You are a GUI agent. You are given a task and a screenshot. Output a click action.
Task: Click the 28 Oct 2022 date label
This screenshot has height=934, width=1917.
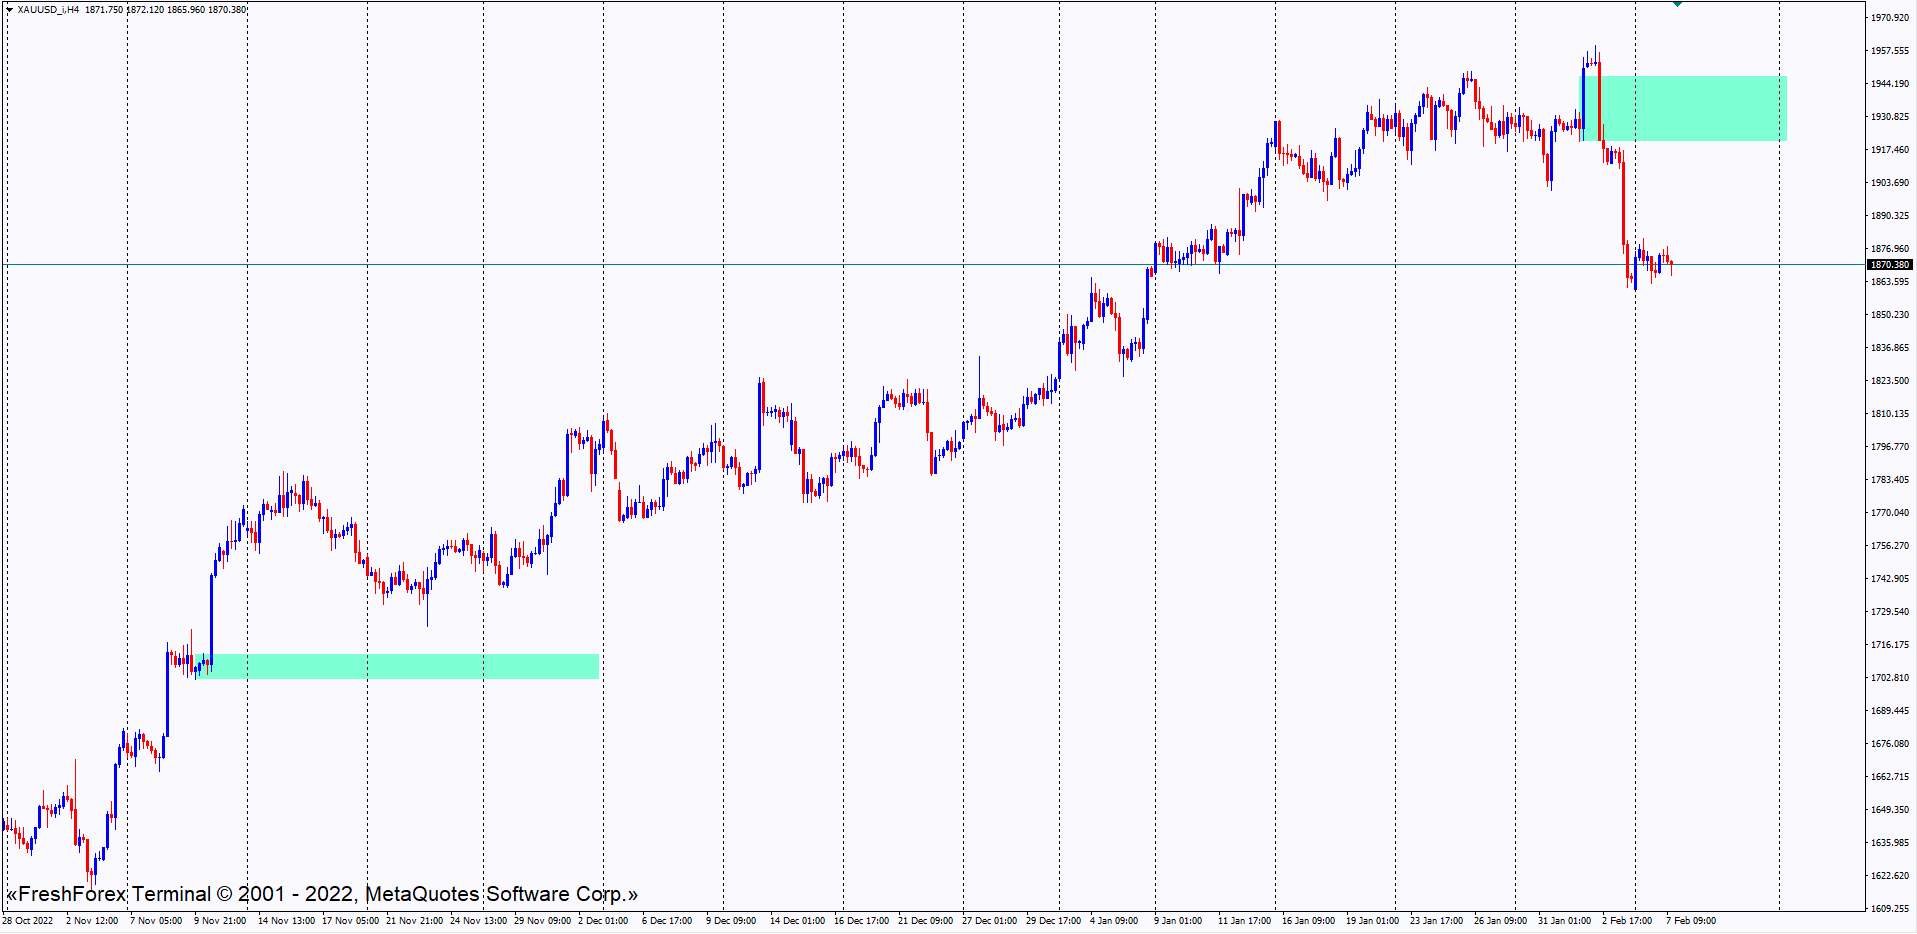tap(28, 921)
